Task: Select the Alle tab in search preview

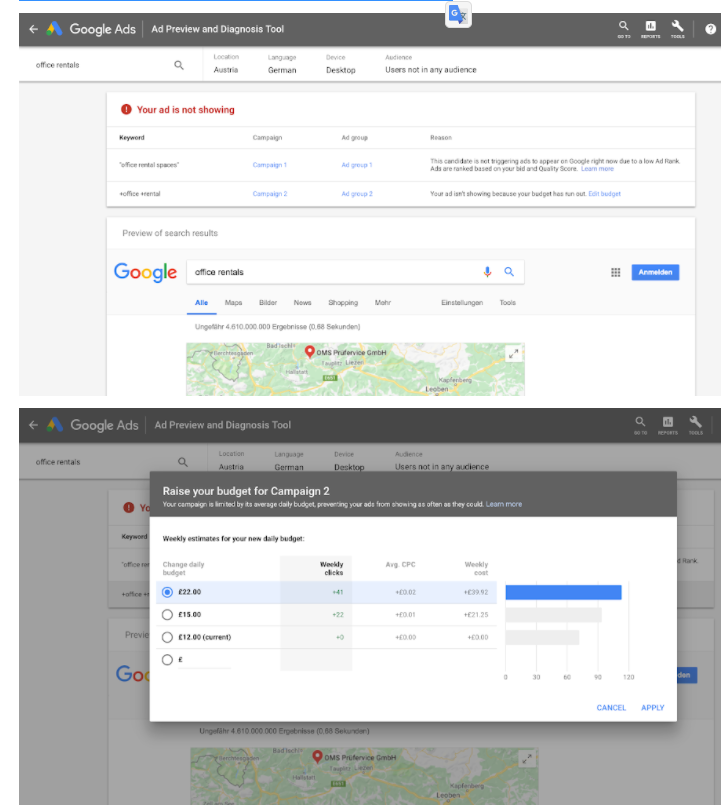Action: [x=201, y=303]
